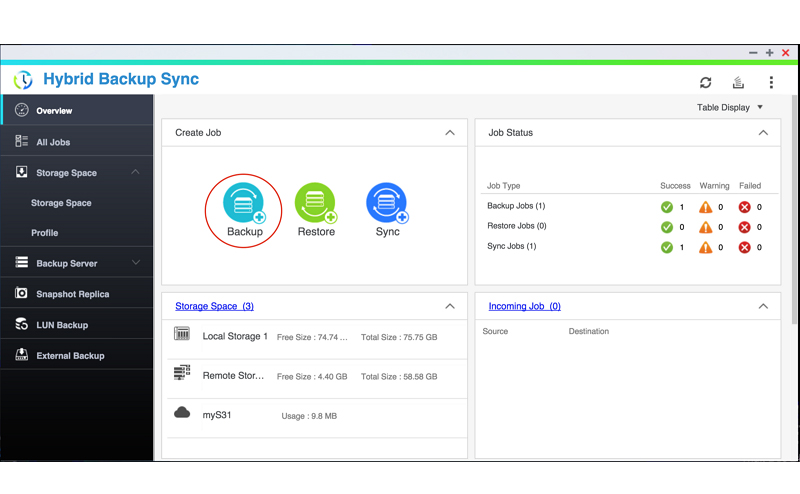This screenshot has height=494, width=800.
Task: Click the myS31 cloud icon
Action: [182, 412]
